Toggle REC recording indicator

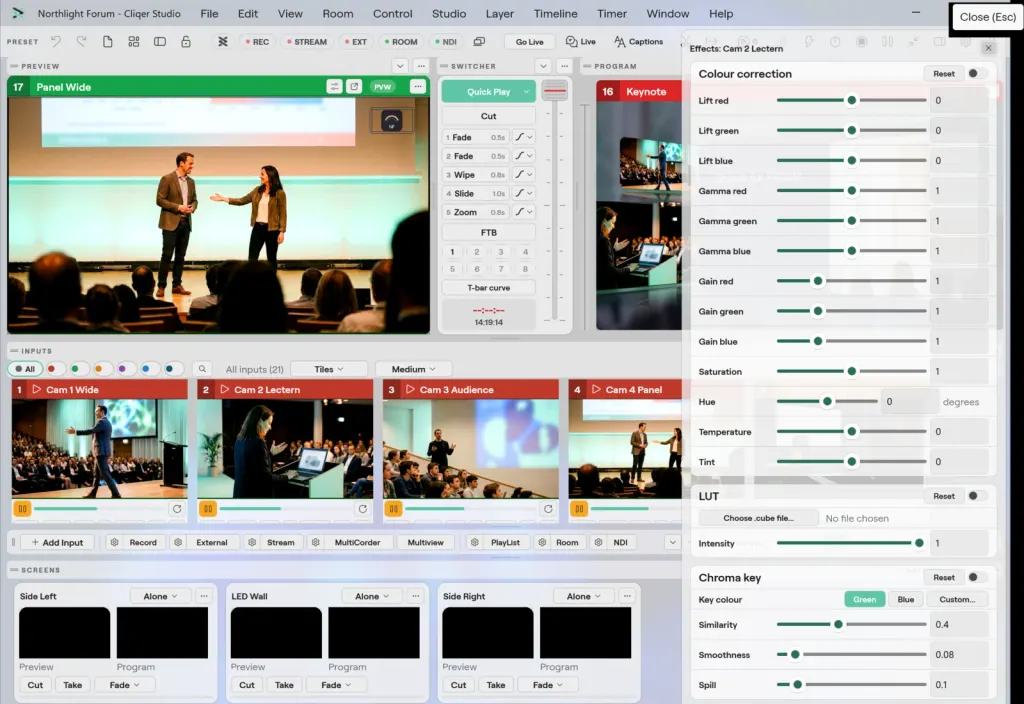point(257,41)
